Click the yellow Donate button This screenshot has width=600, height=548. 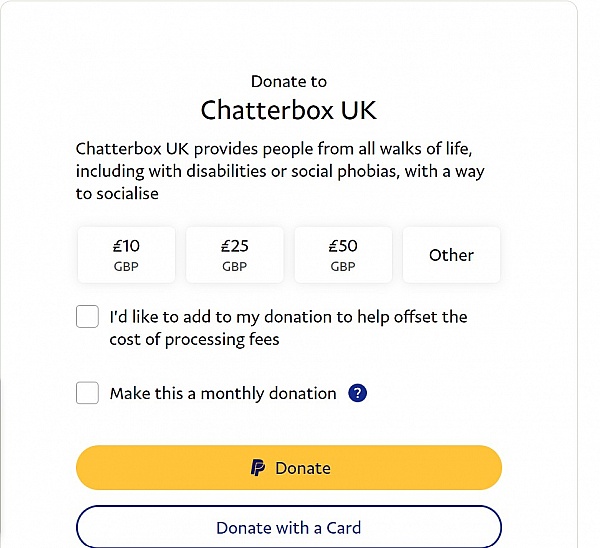[289, 468]
